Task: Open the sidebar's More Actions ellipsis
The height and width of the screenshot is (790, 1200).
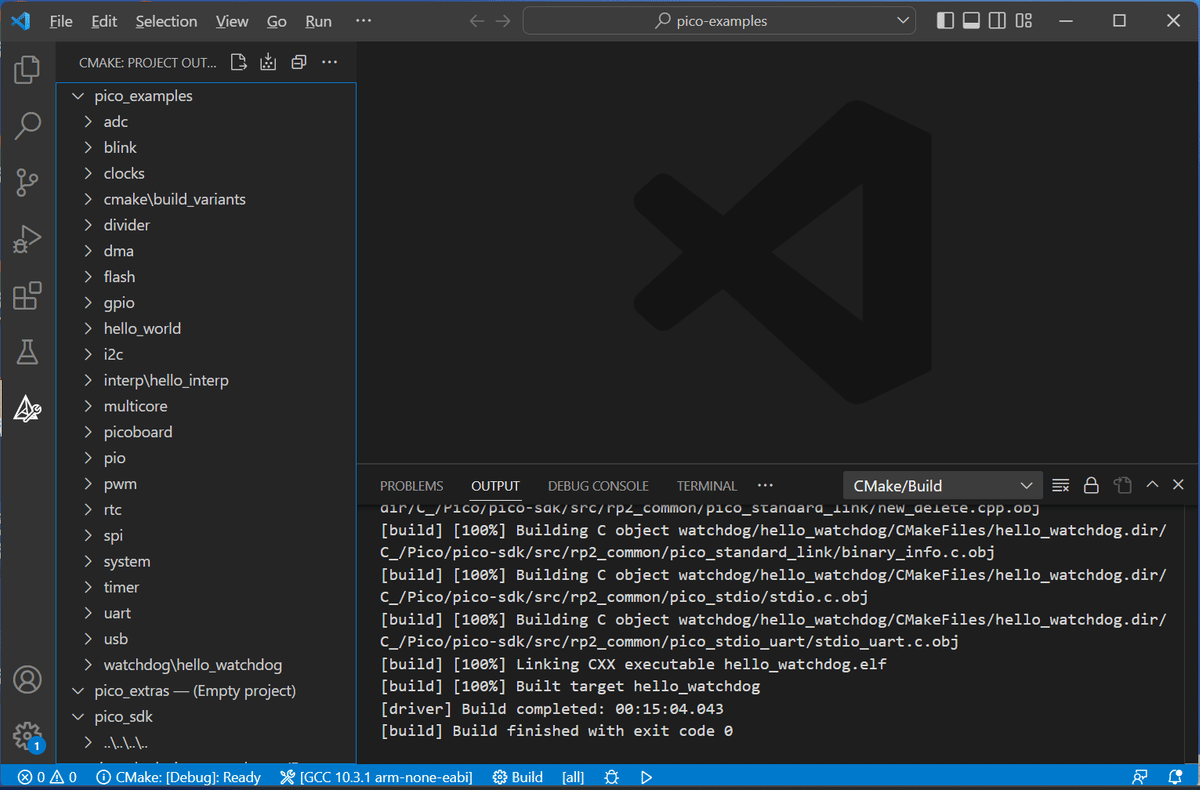Action: pyautogui.click(x=329, y=63)
